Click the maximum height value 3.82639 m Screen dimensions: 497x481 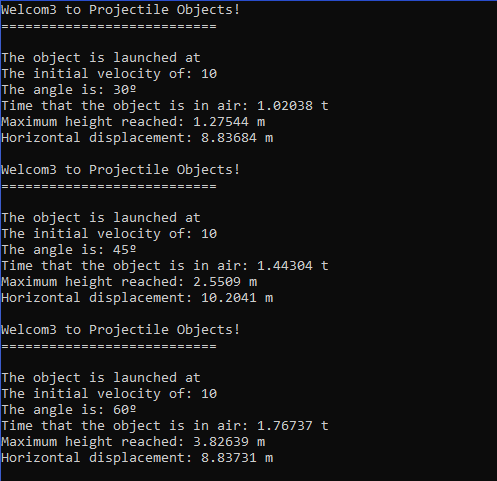click(229, 442)
